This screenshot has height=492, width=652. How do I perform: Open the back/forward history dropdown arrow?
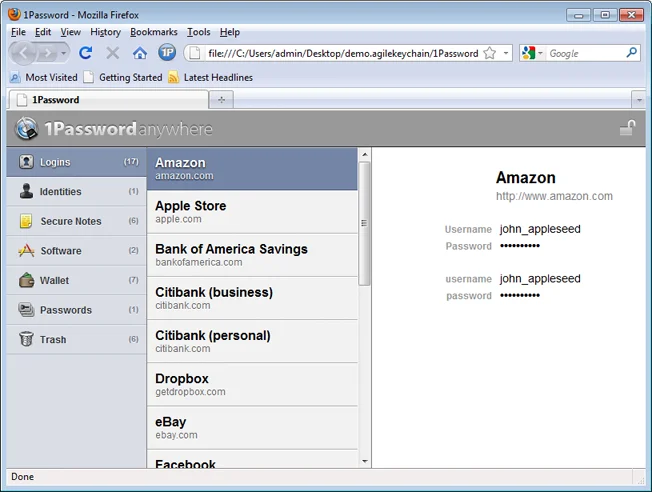point(64,53)
